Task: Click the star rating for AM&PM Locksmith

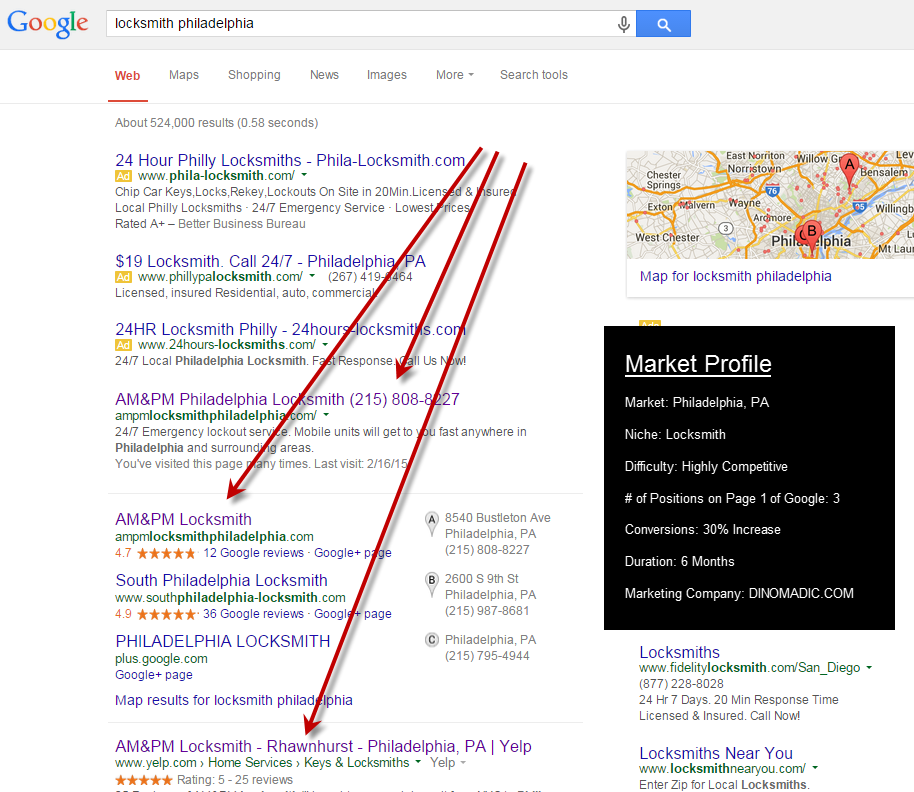Action: point(165,553)
